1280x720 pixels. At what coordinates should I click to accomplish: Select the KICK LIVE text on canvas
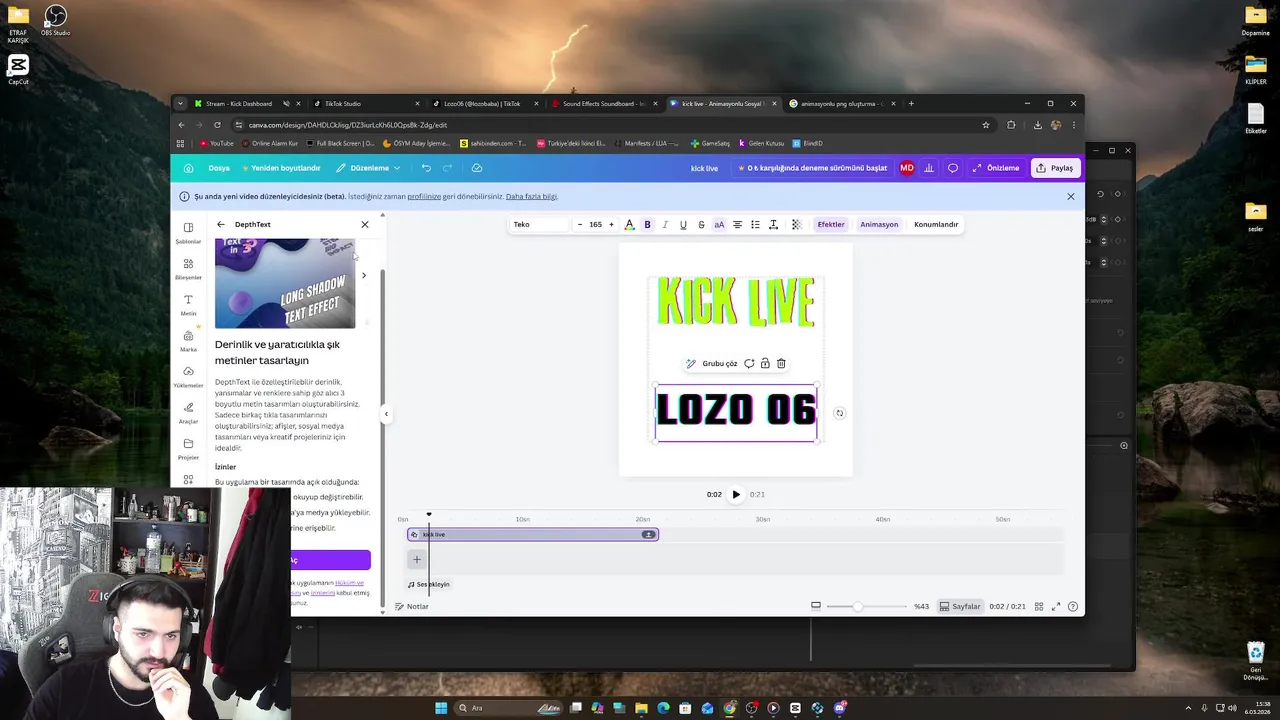(736, 302)
